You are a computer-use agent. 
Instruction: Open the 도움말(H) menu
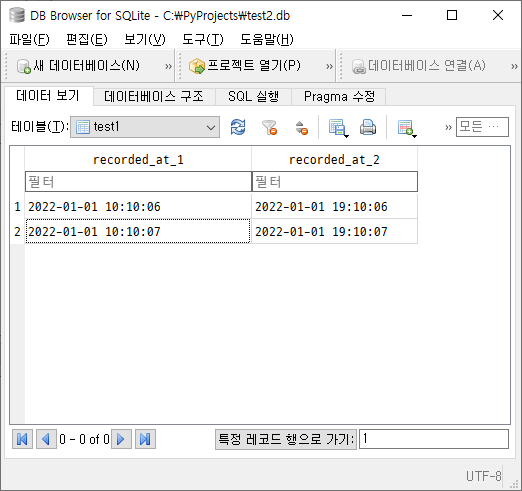coord(267,39)
